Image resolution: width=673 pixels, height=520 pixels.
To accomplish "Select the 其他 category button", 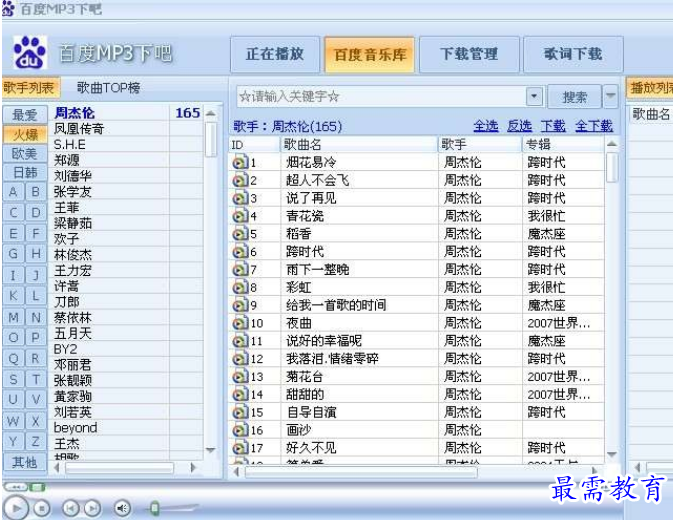I will click(x=25, y=462).
